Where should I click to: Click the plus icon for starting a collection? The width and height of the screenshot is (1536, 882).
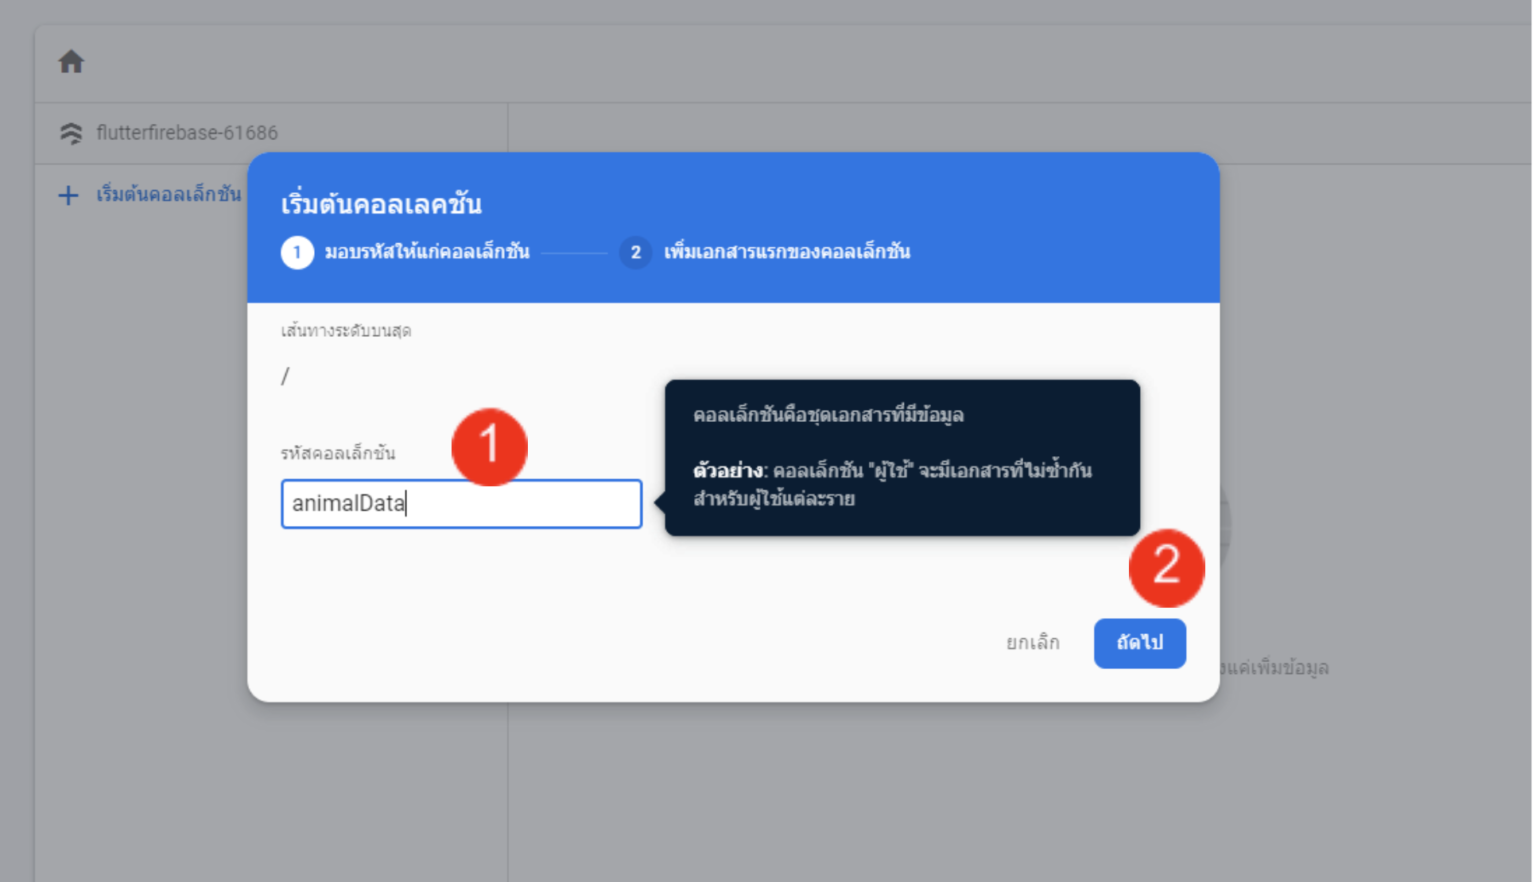point(67,195)
